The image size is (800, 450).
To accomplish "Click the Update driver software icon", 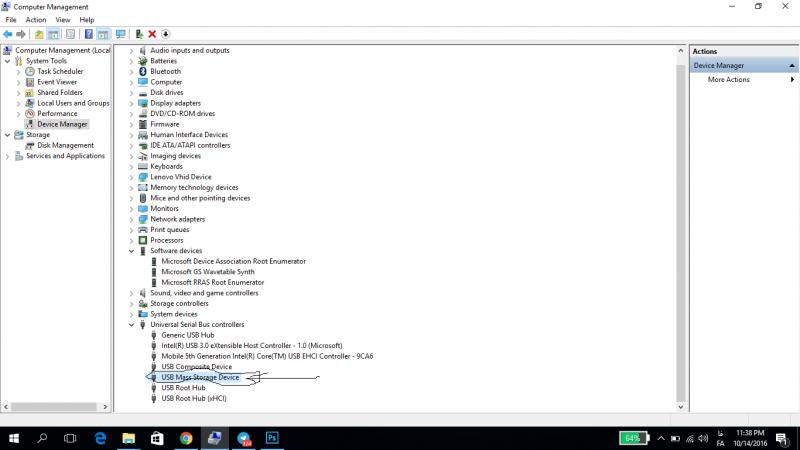I will pyautogui.click(x=139, y=34).
